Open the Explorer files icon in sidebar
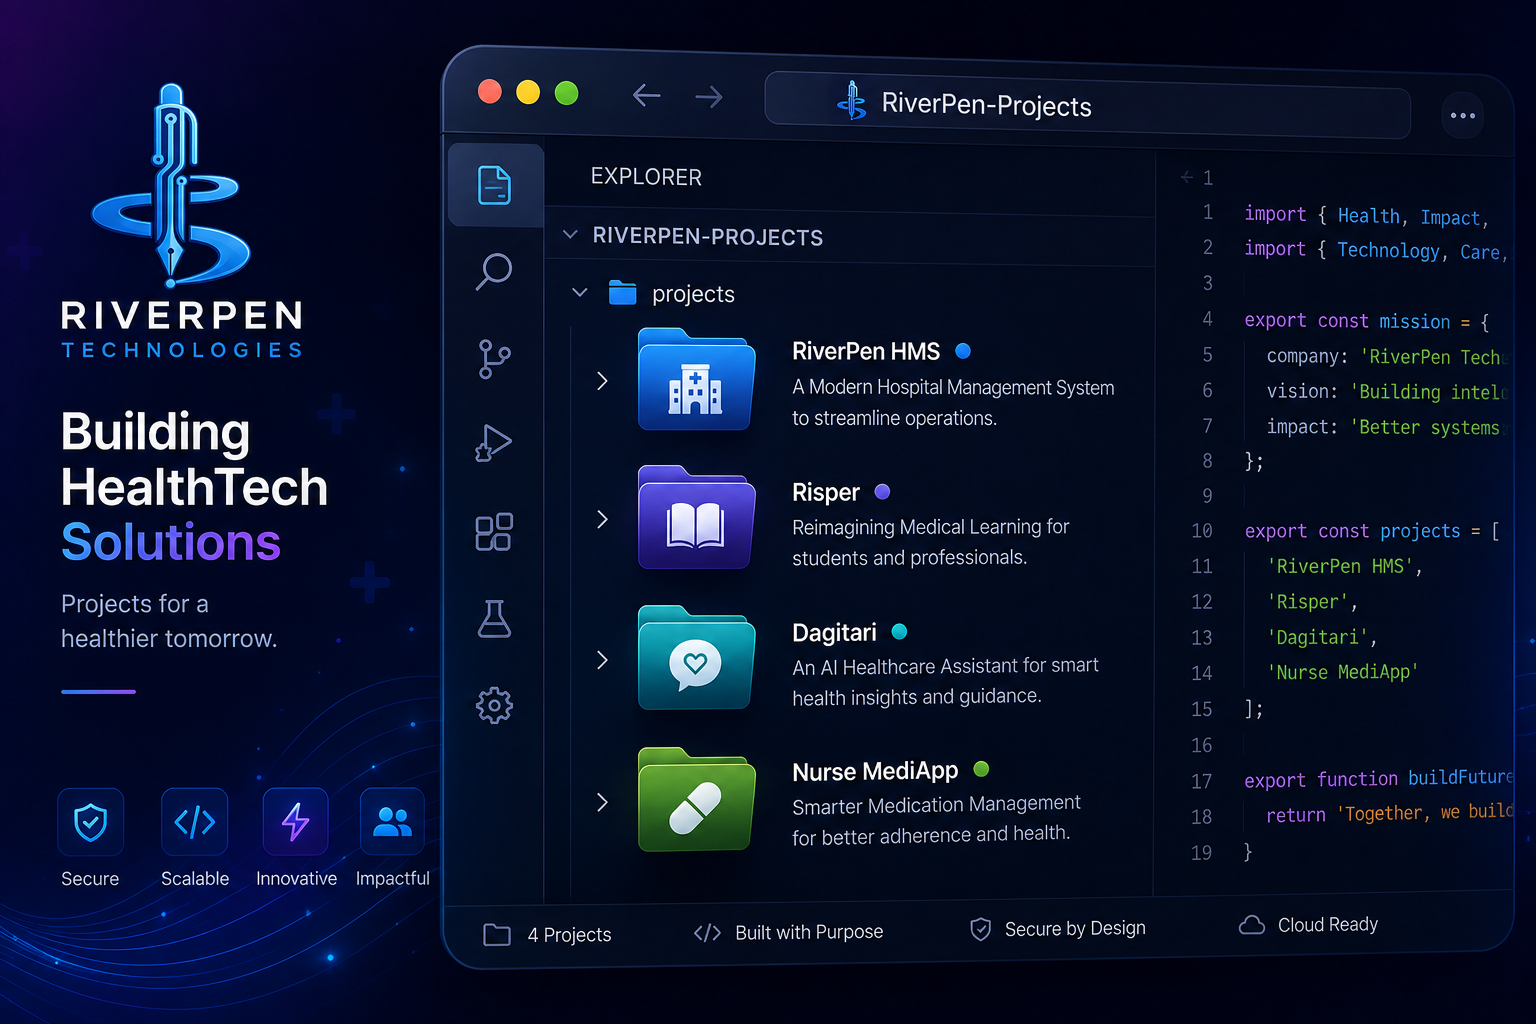 495,185
